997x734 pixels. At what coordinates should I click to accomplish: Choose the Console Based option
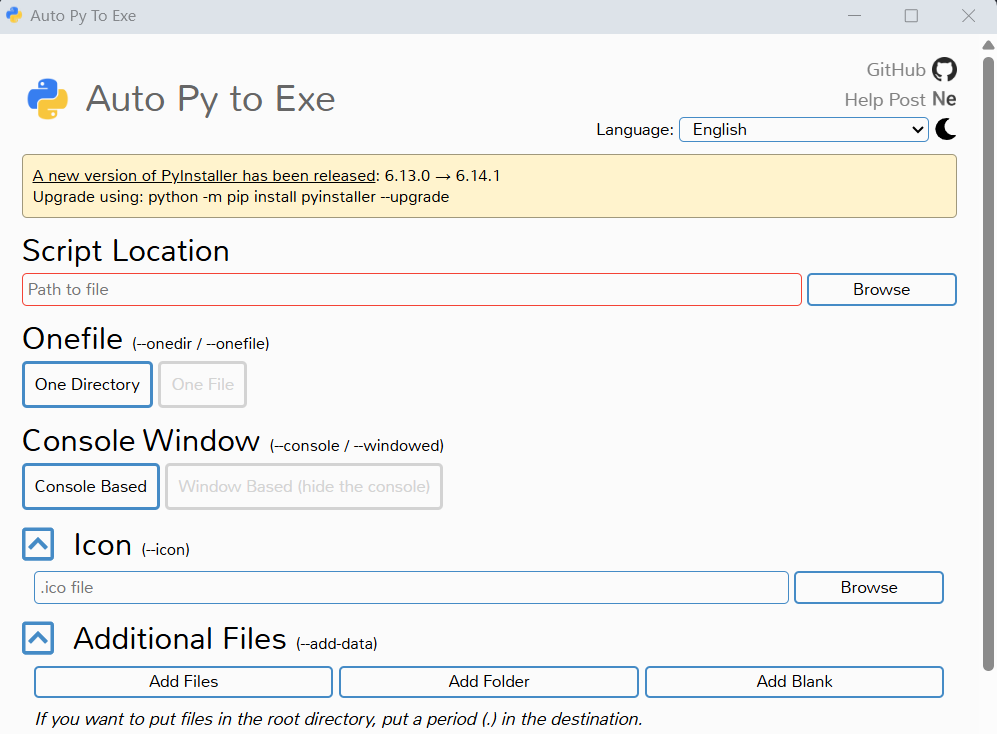pyautogui.click(x=91, y=487)
